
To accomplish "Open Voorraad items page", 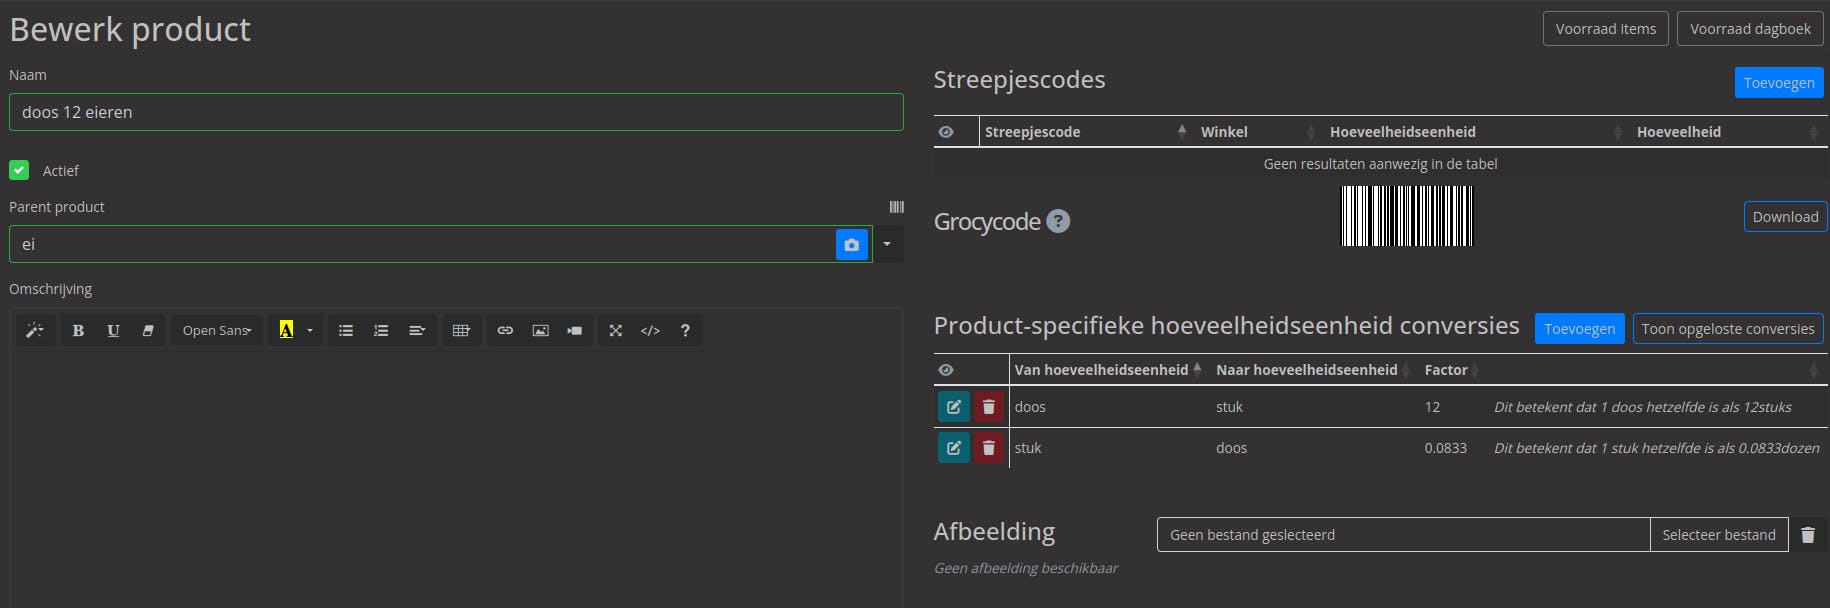I will coord(1605,29).
